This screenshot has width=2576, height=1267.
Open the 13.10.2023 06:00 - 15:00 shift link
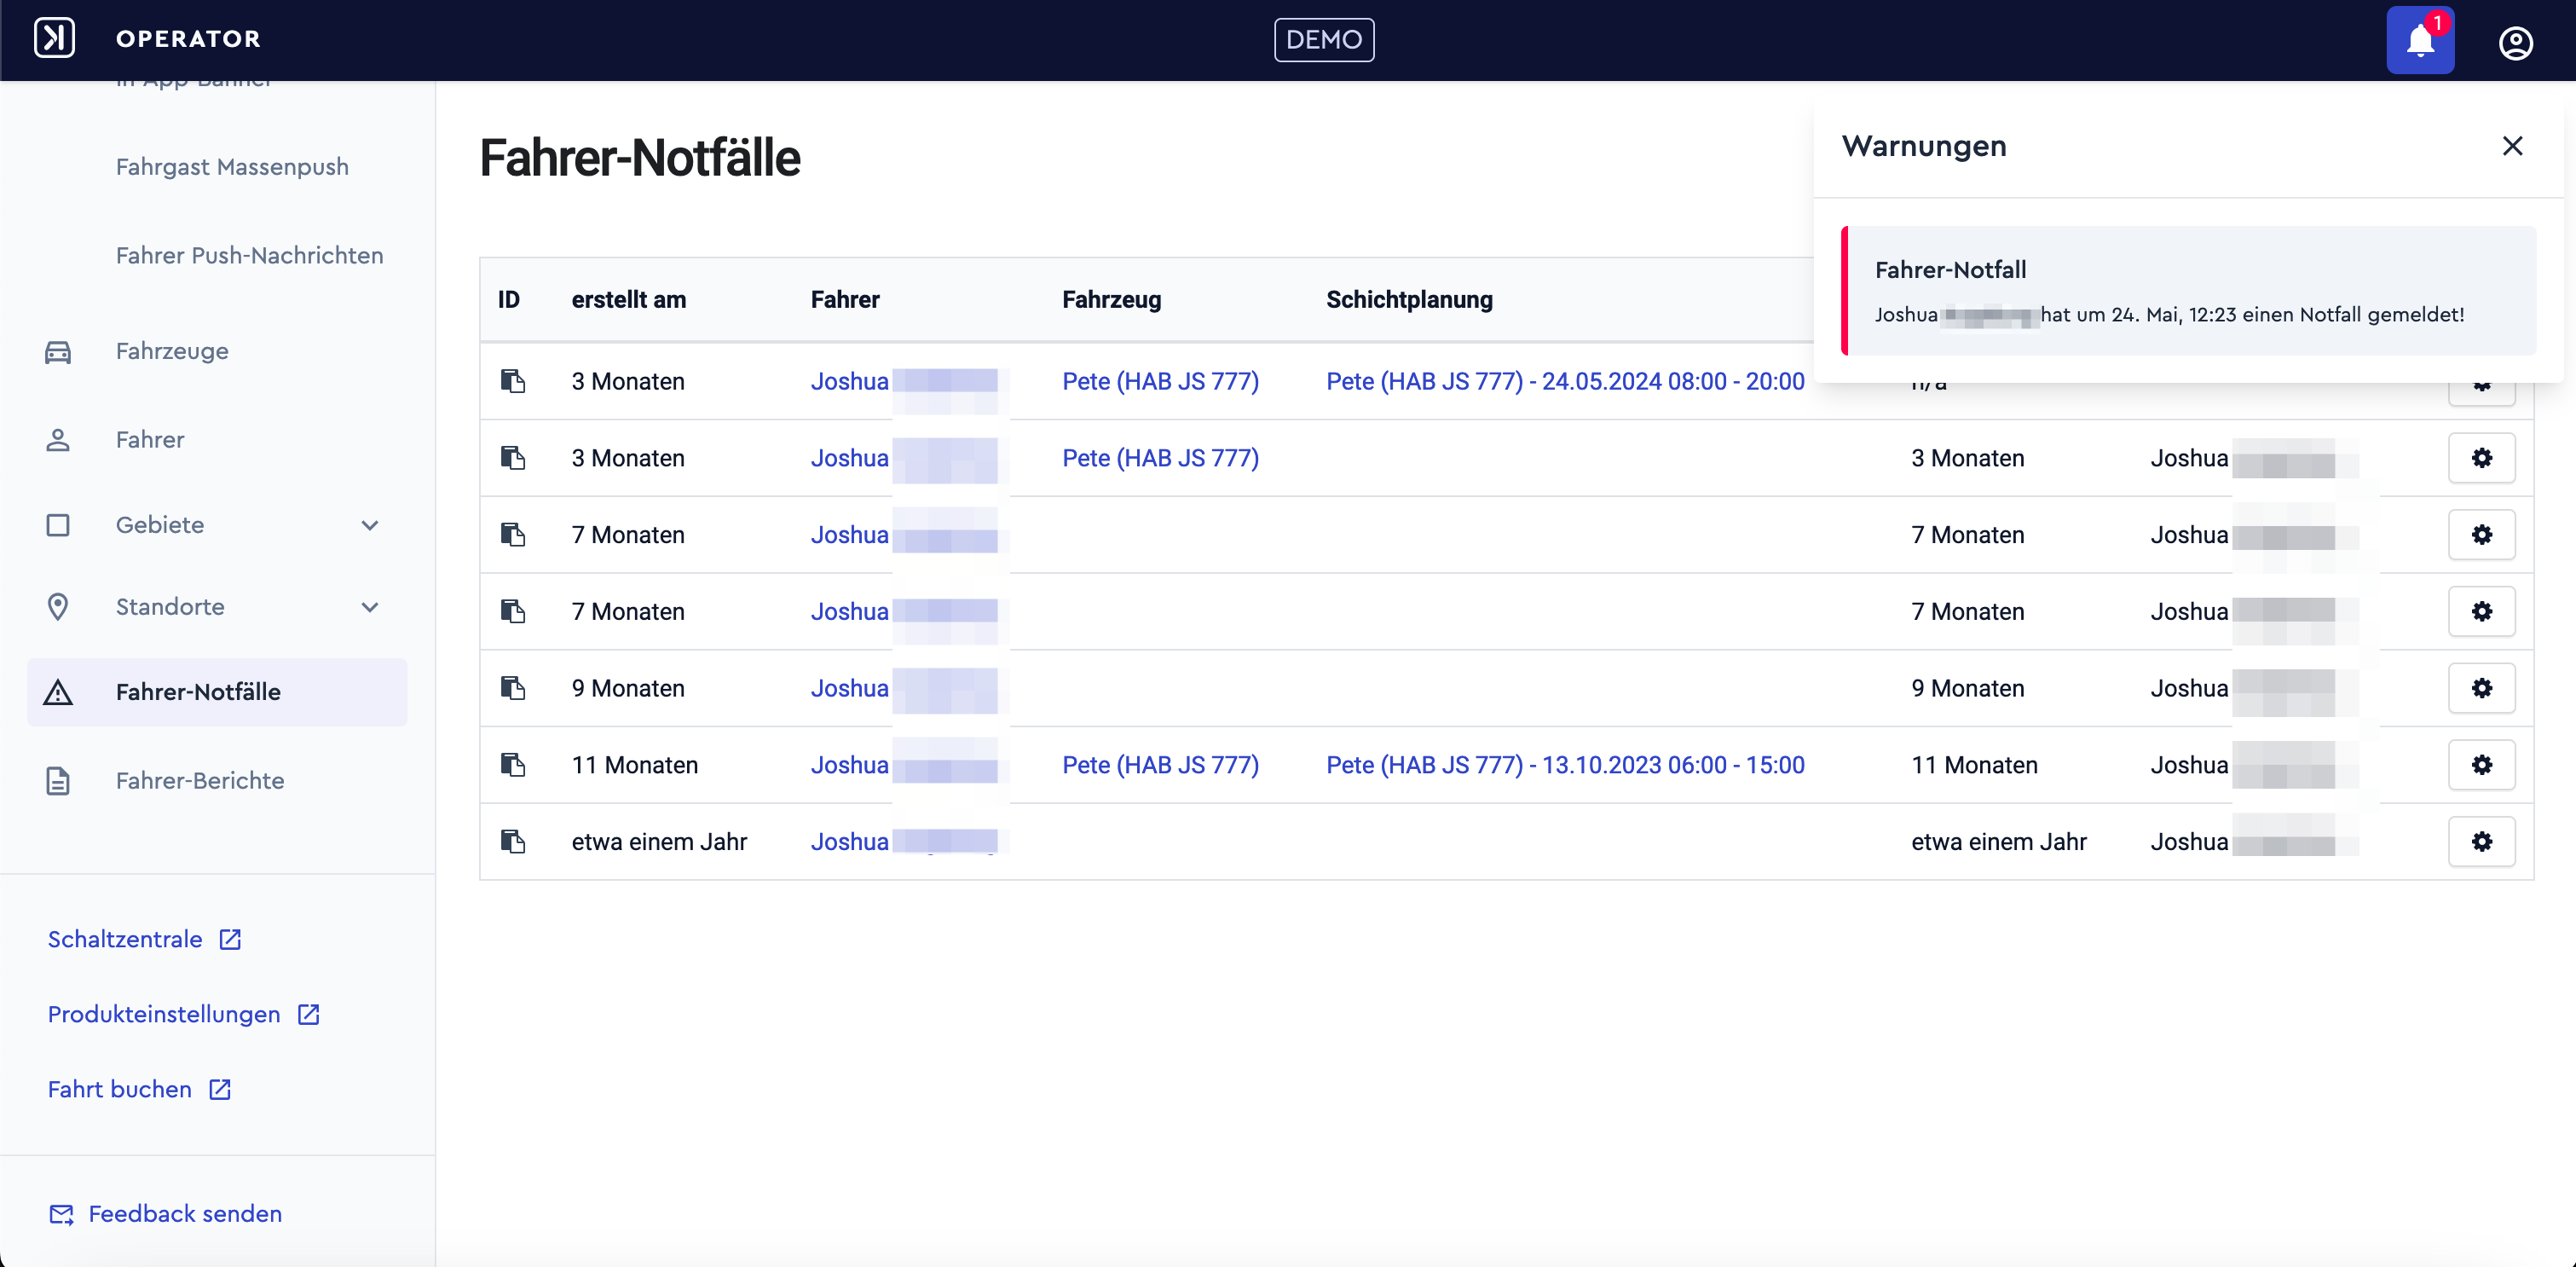point(1565,765)
